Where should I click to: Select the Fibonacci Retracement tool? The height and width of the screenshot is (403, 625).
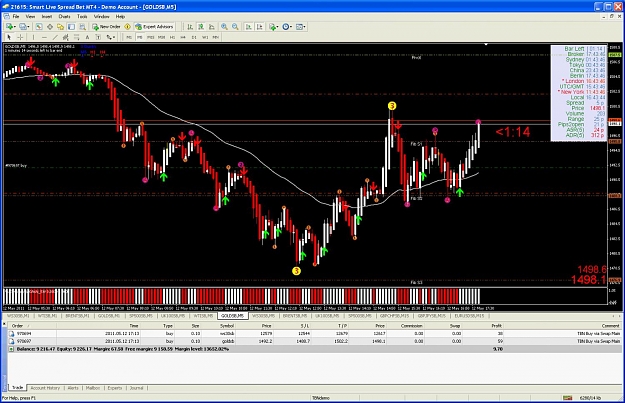(x=77, y=37)
